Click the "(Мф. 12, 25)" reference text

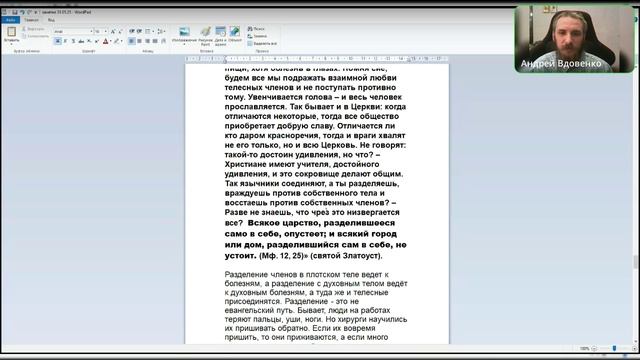point(282,256)
